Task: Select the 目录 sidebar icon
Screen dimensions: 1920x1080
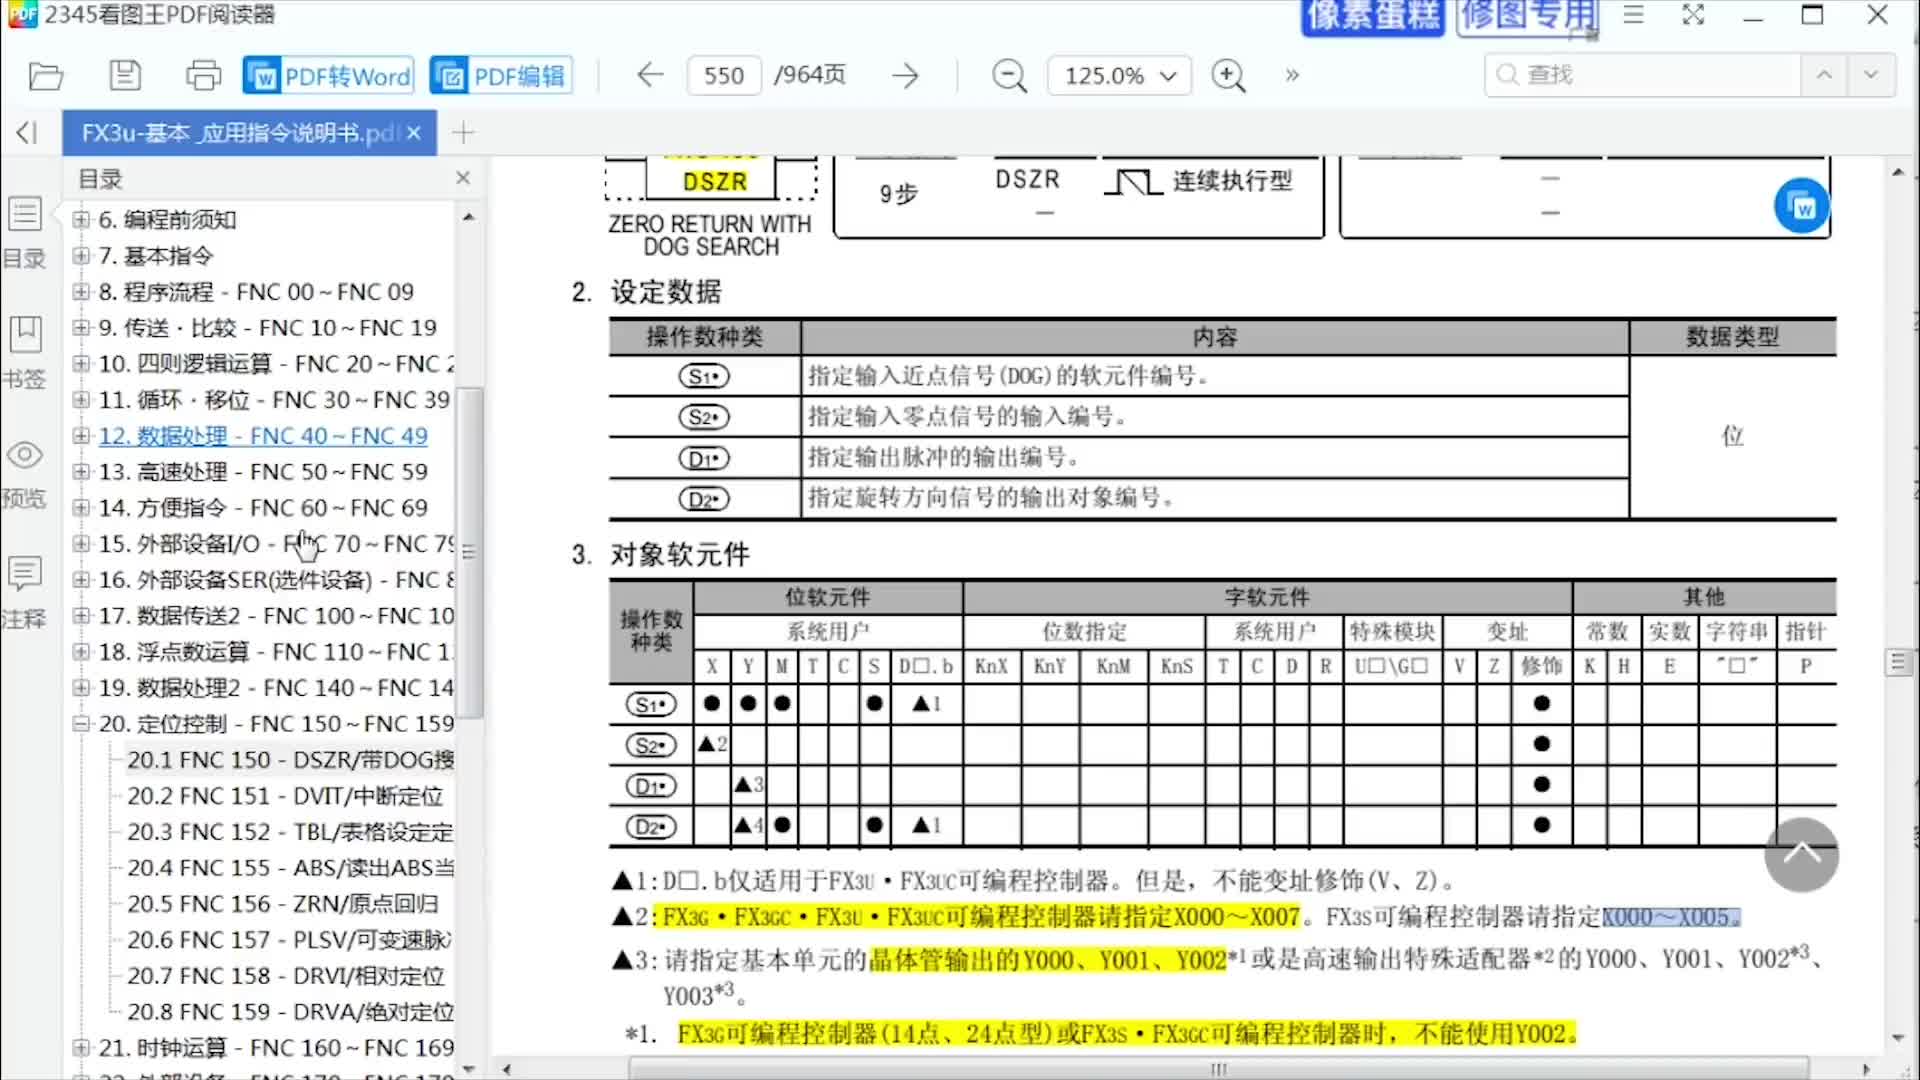Action: (25, 233)
